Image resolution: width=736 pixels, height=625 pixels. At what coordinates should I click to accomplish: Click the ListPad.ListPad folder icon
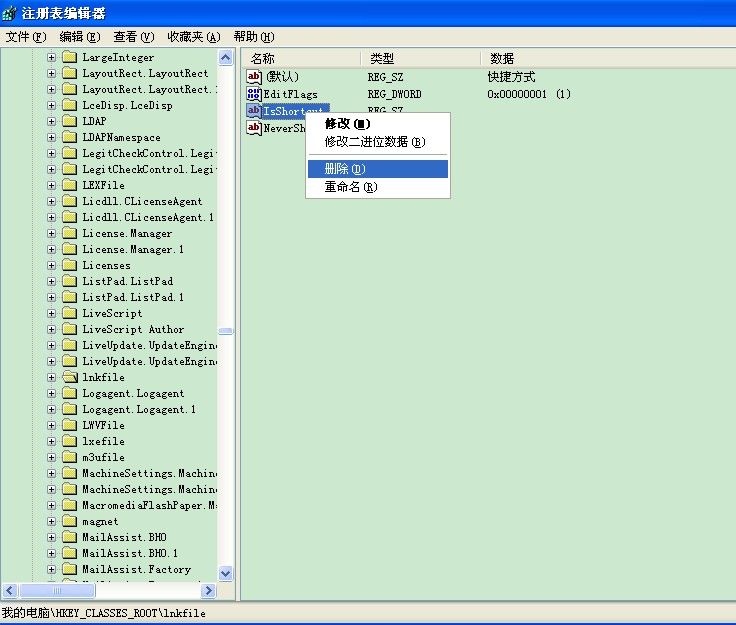point(69,281)
